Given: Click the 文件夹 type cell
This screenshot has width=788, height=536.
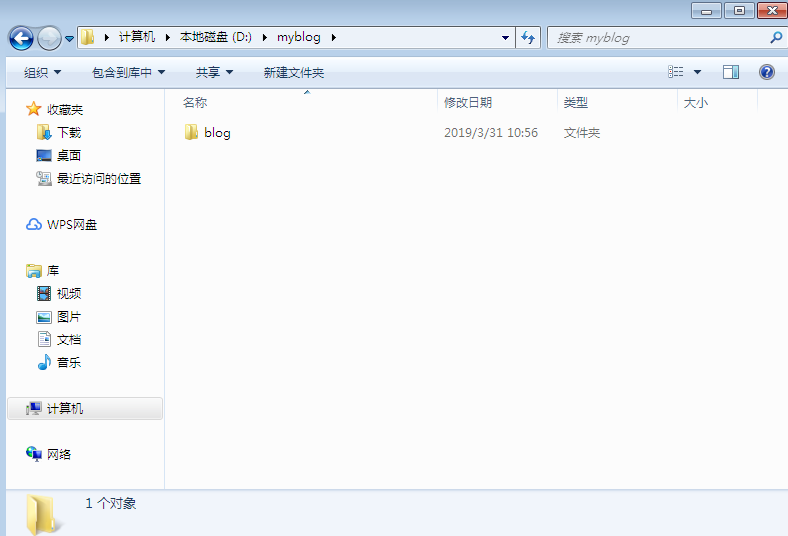Looking at the screenshot, I should (581, 133).
